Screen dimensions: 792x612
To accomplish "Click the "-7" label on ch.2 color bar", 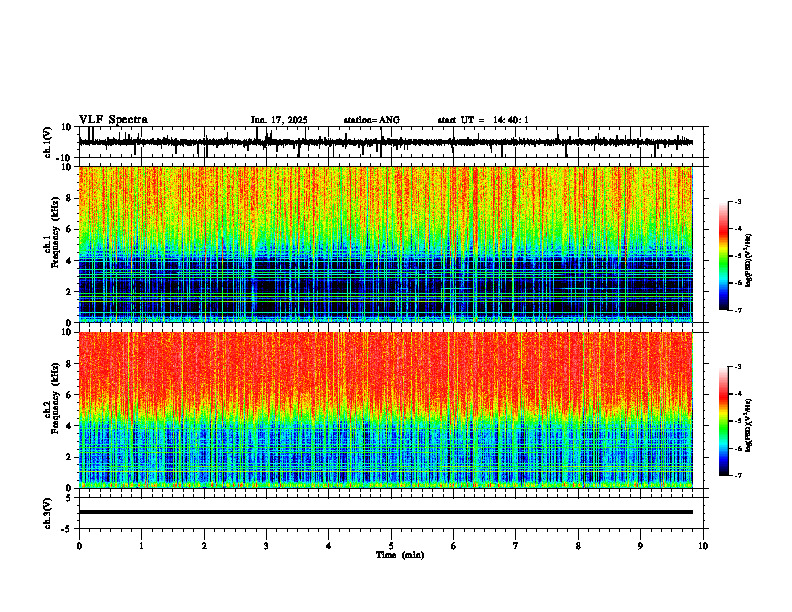I will point(738,476).
